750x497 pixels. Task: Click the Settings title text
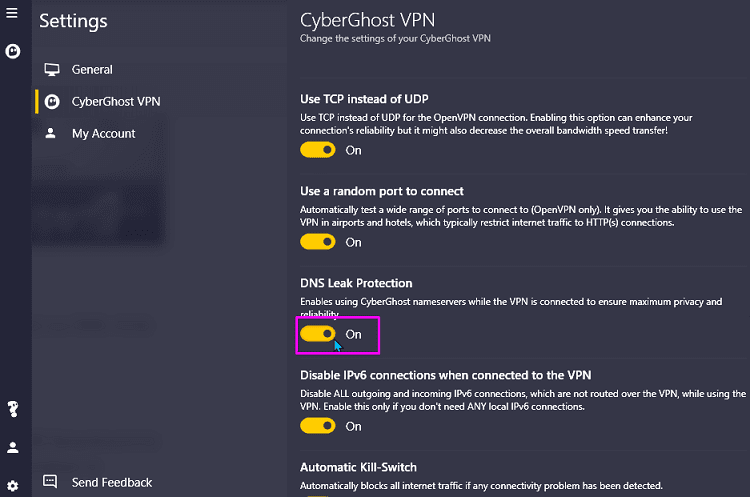73,22
